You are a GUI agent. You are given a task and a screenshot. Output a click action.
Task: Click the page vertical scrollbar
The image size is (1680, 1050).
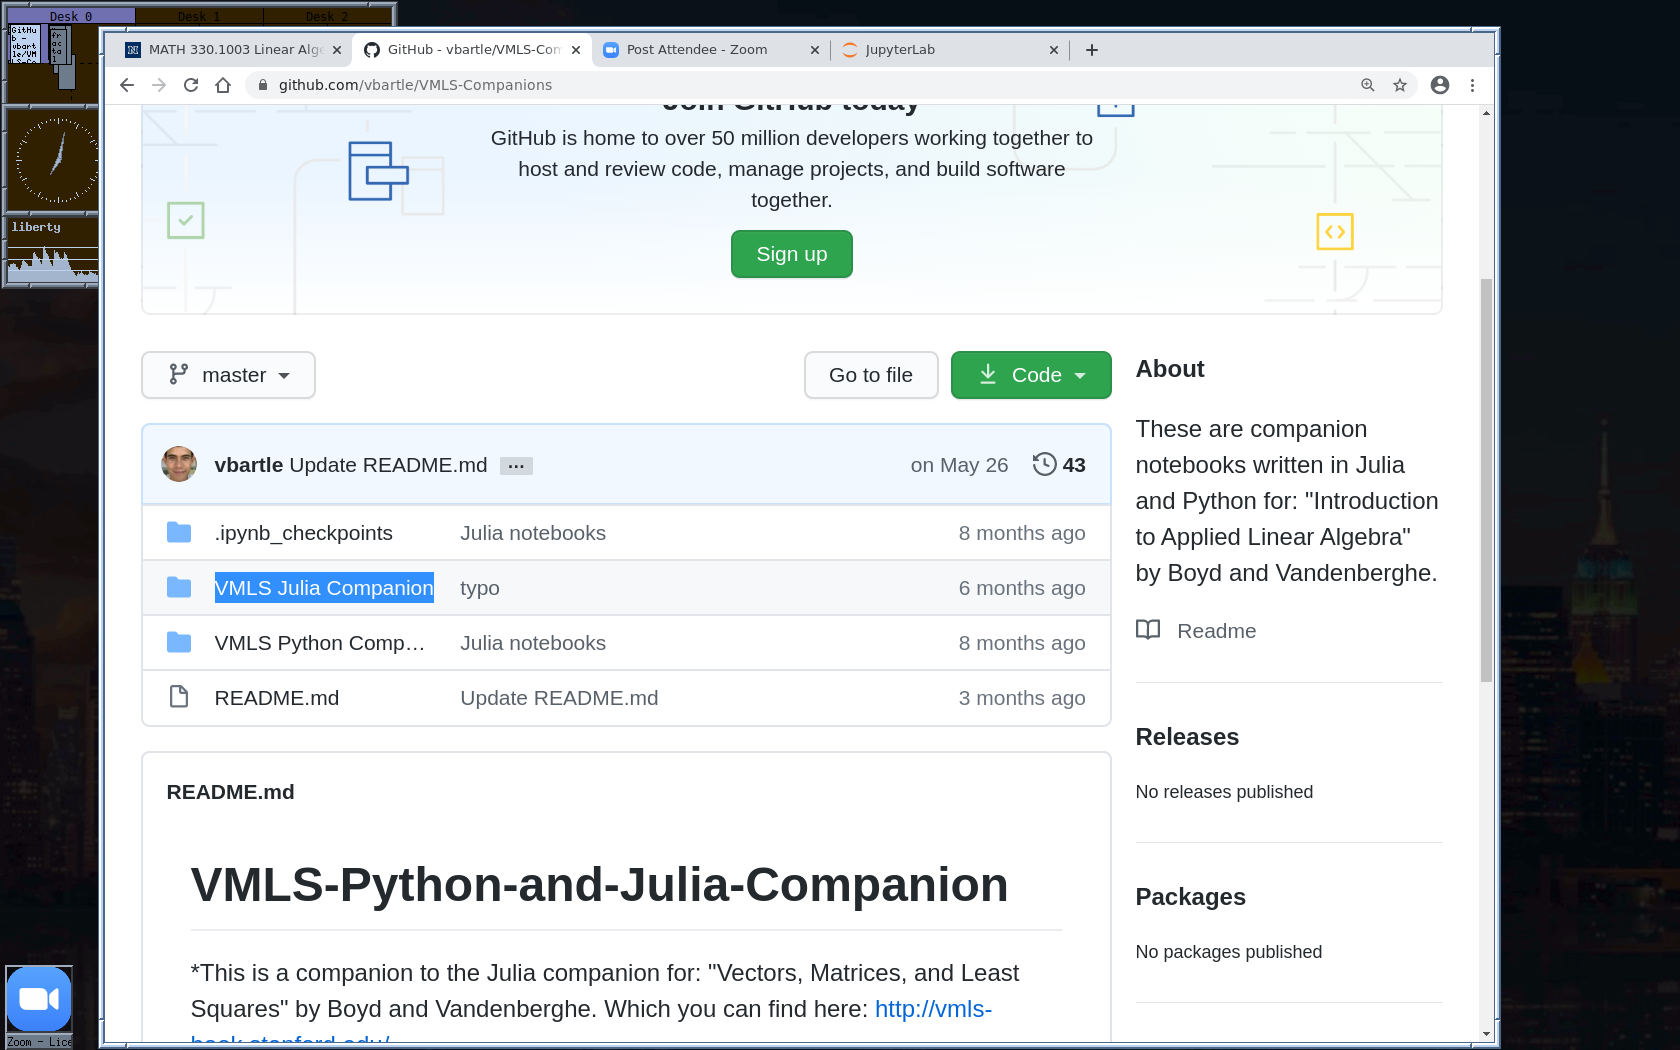pyautogui.click(x=1486, y=480)
